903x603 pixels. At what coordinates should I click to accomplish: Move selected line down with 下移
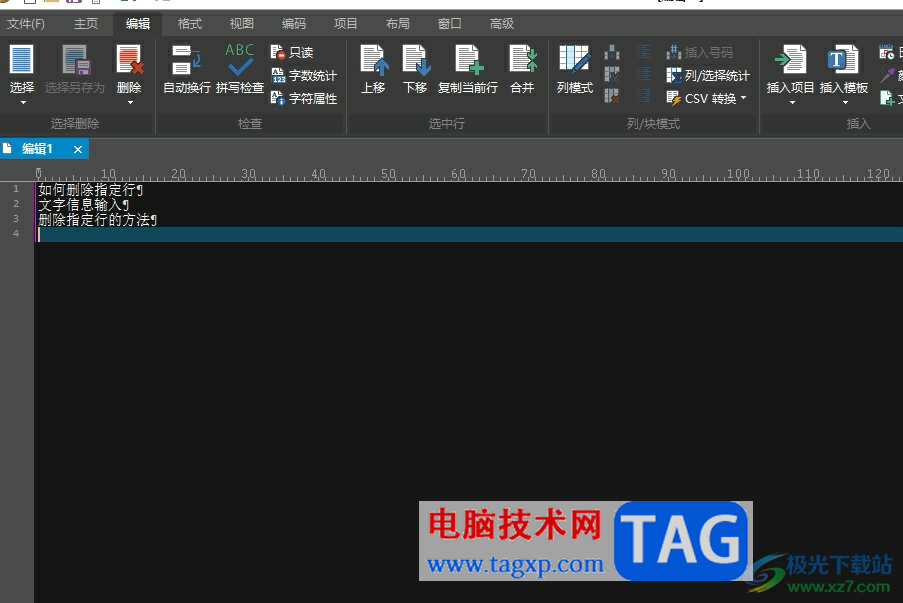pos(415,70)
